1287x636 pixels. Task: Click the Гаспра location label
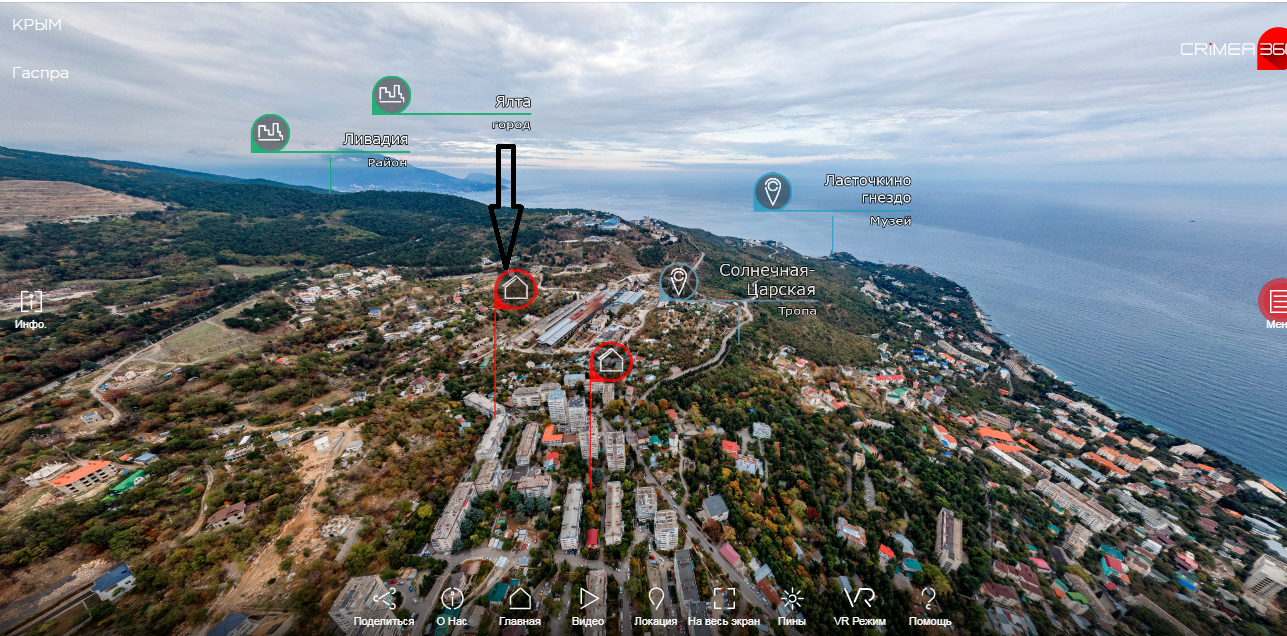point(41,73)
